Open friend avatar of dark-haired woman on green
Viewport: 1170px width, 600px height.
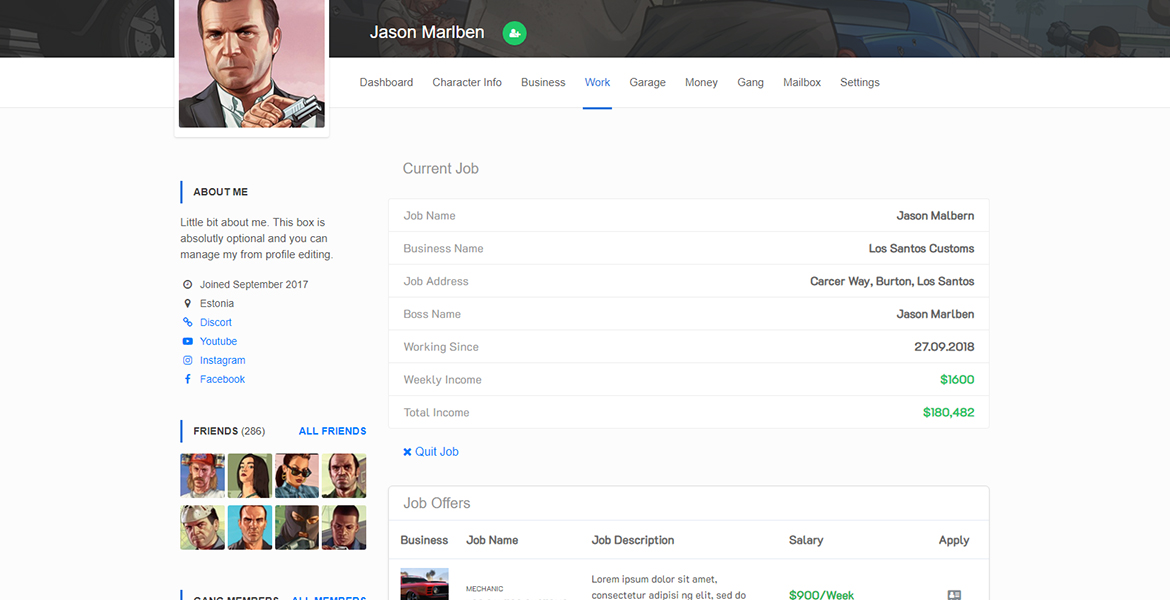(x=249, y=475)
